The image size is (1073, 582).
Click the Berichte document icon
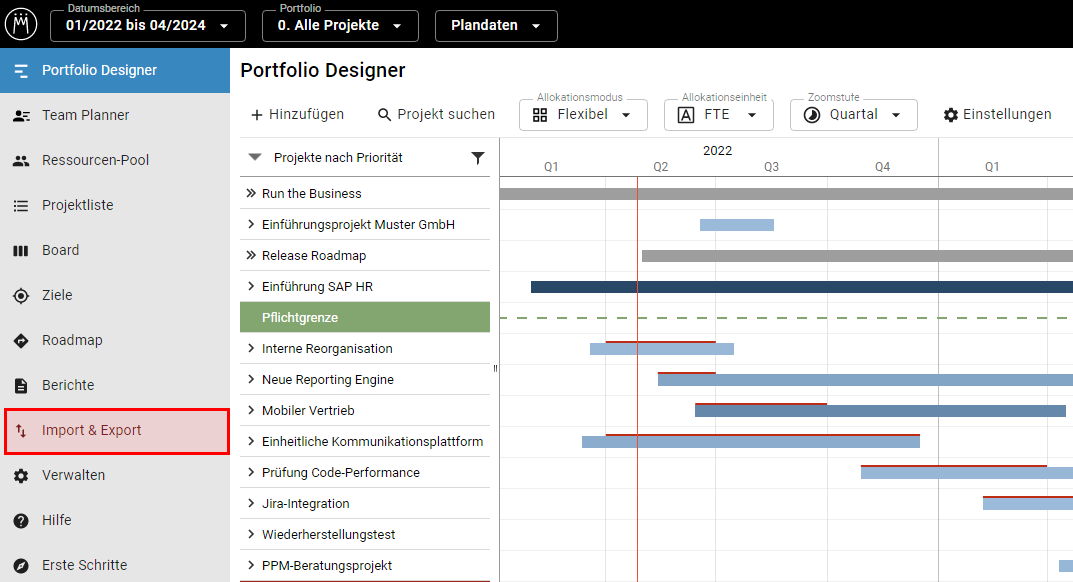point(21,386)
